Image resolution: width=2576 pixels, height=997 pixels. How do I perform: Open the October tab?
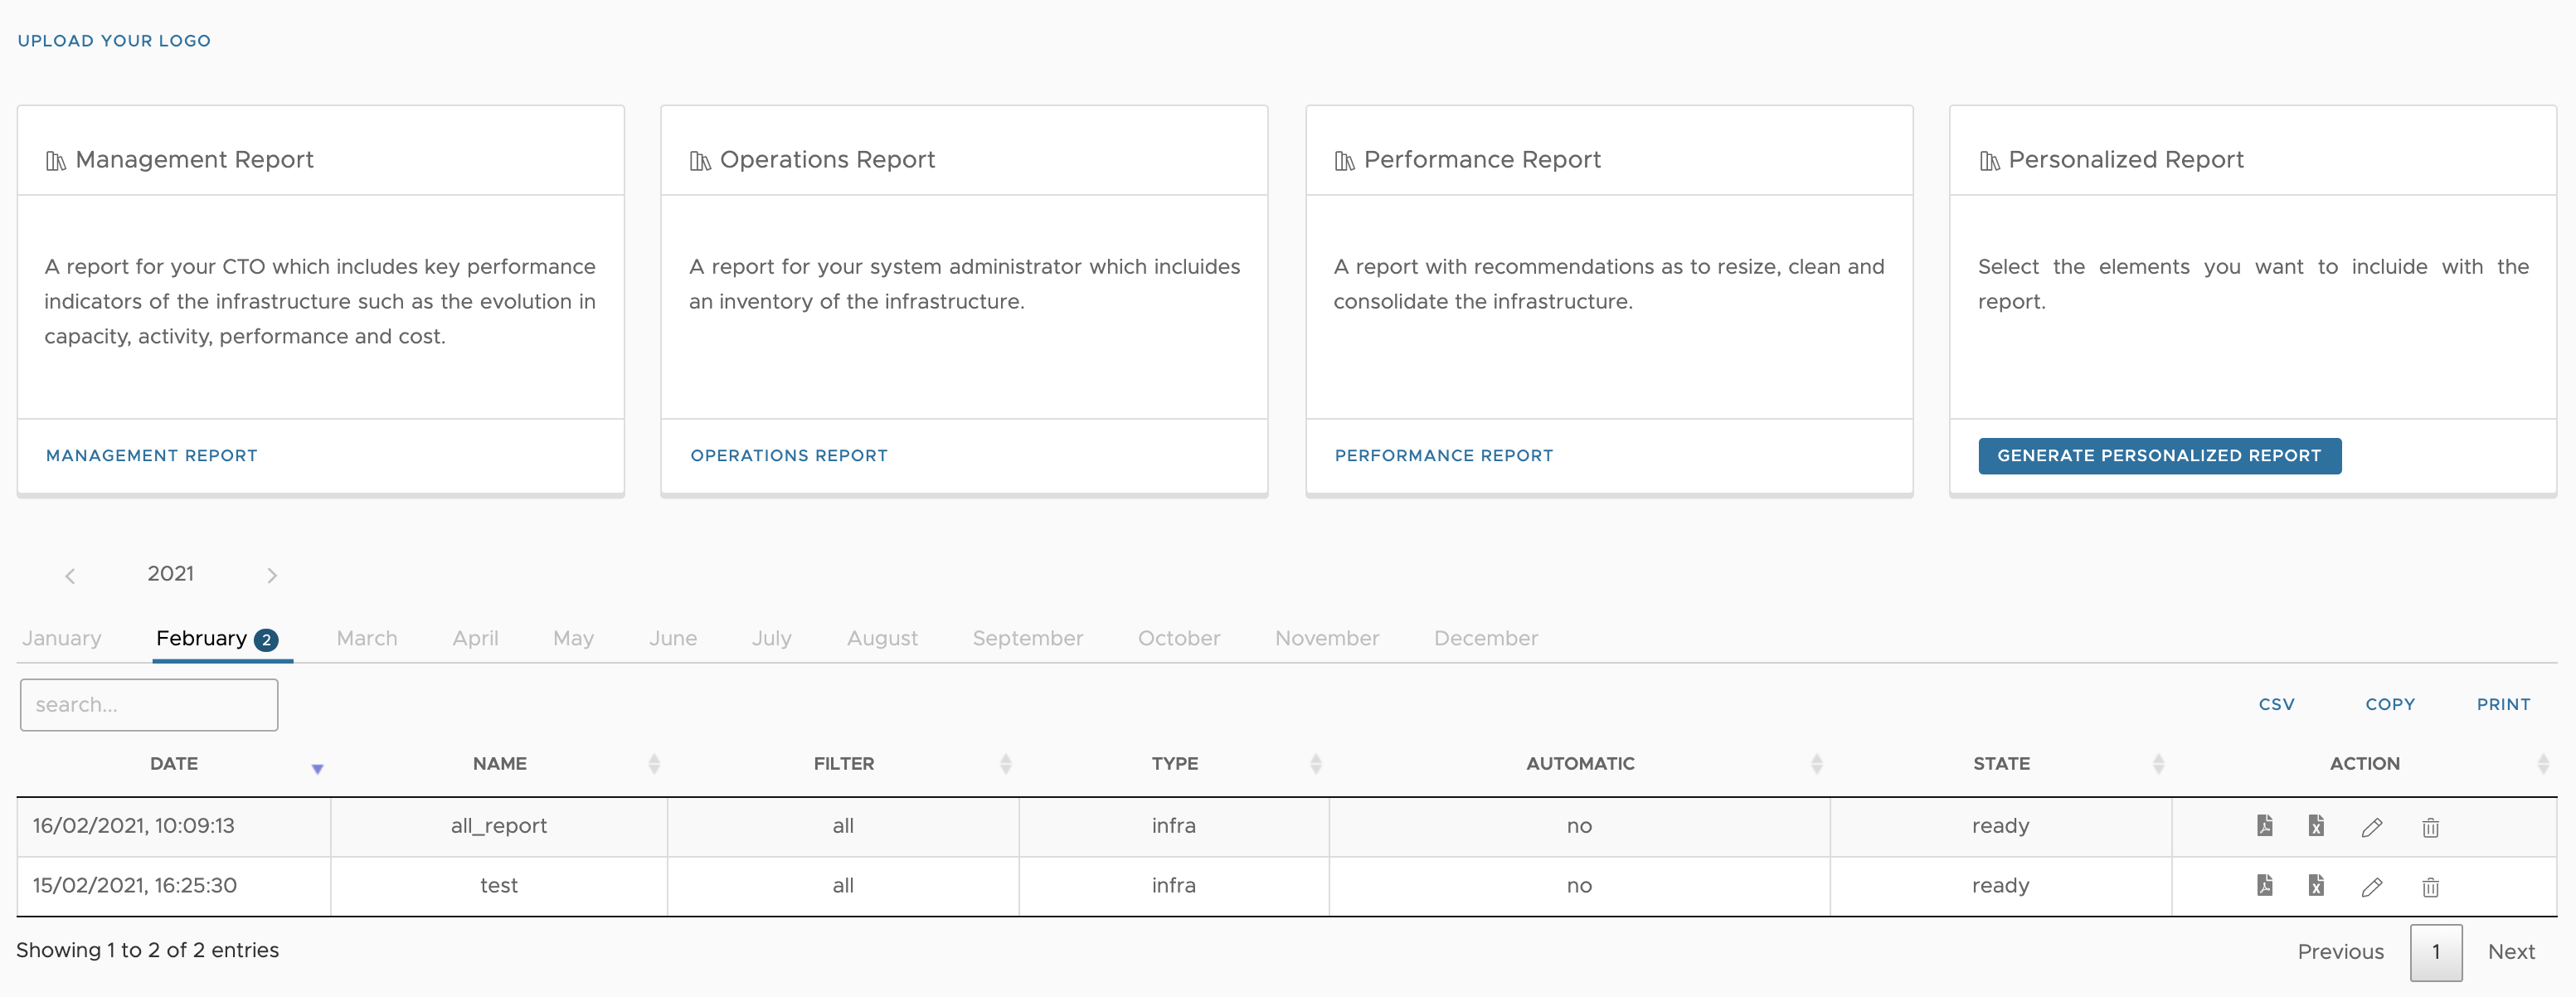click(1179, 638)
